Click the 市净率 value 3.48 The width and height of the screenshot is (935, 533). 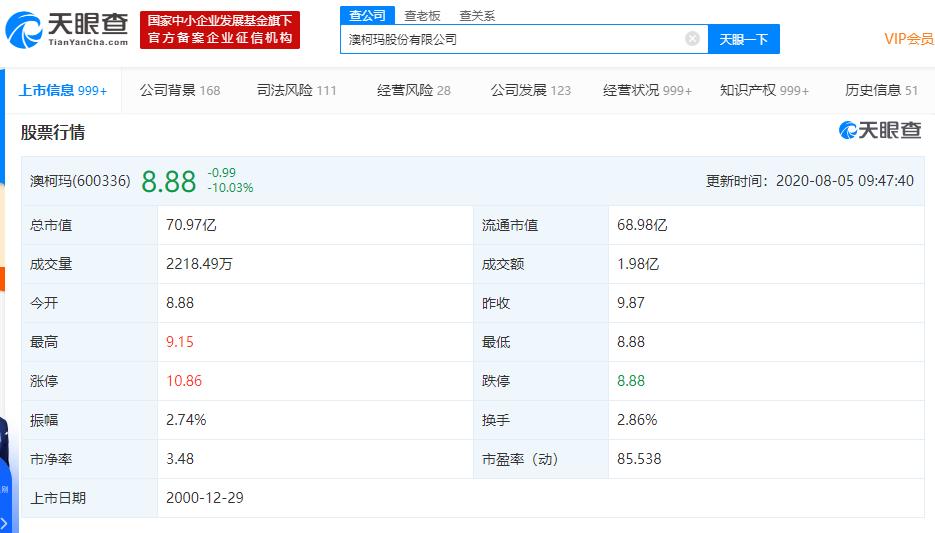click(180, 458)
